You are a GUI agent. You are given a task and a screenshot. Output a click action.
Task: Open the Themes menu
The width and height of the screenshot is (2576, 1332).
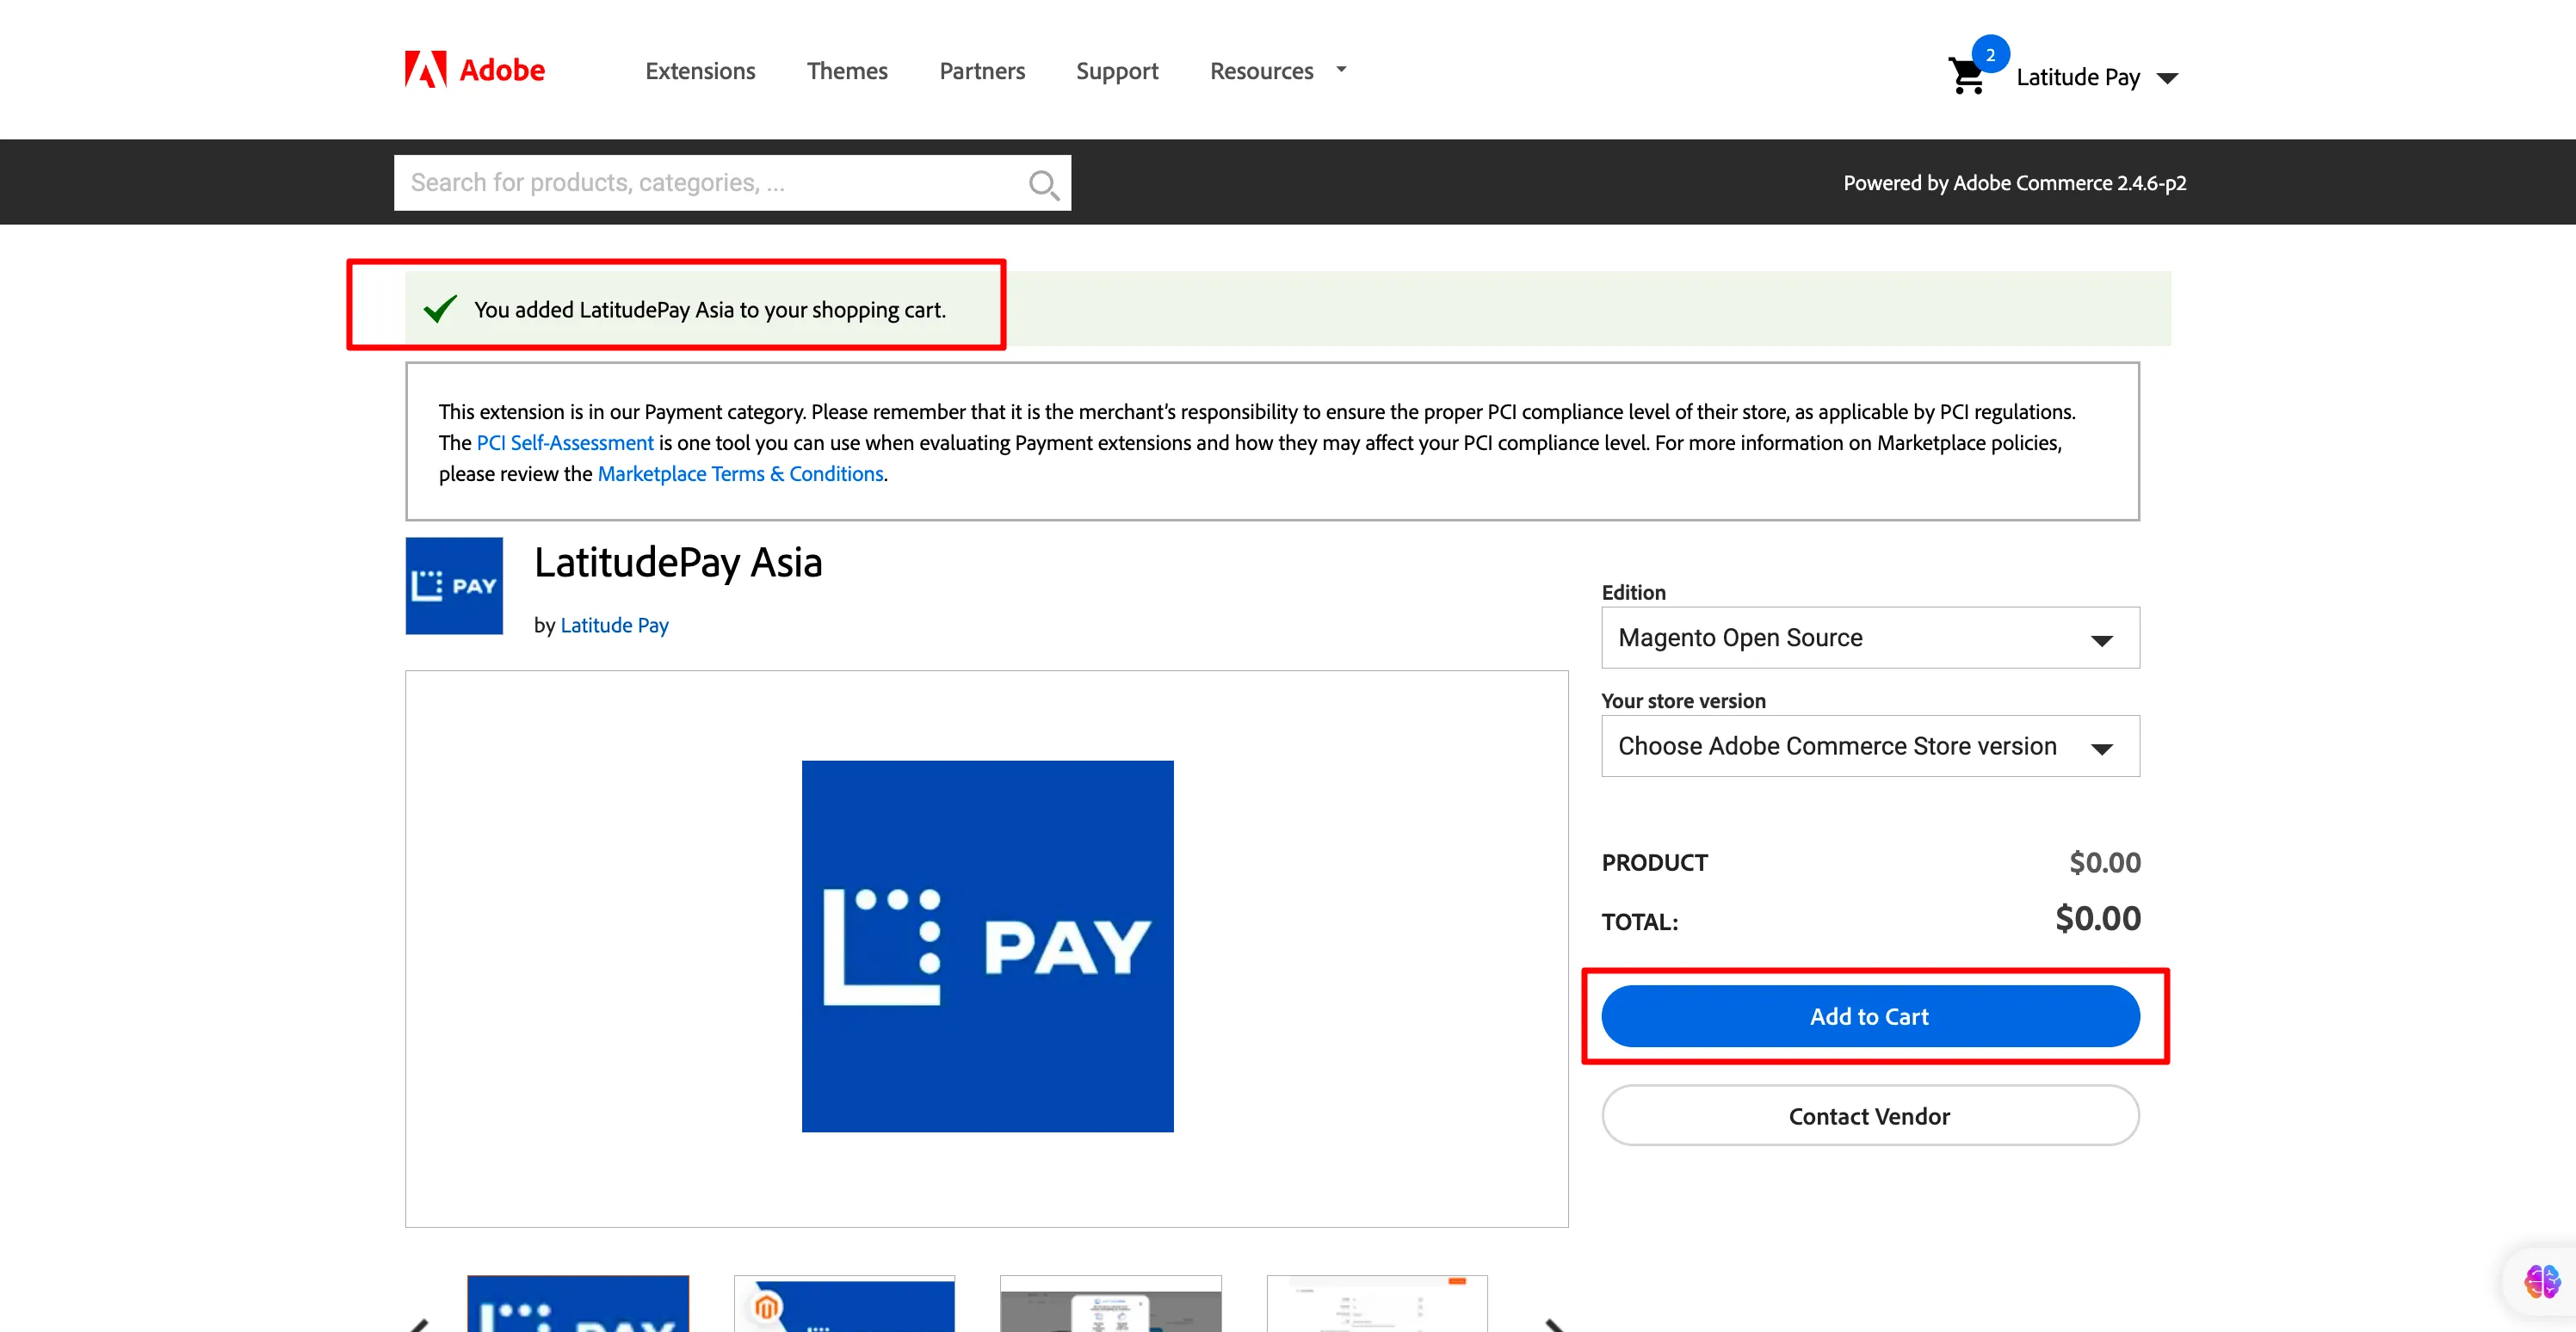click(847, 71)
